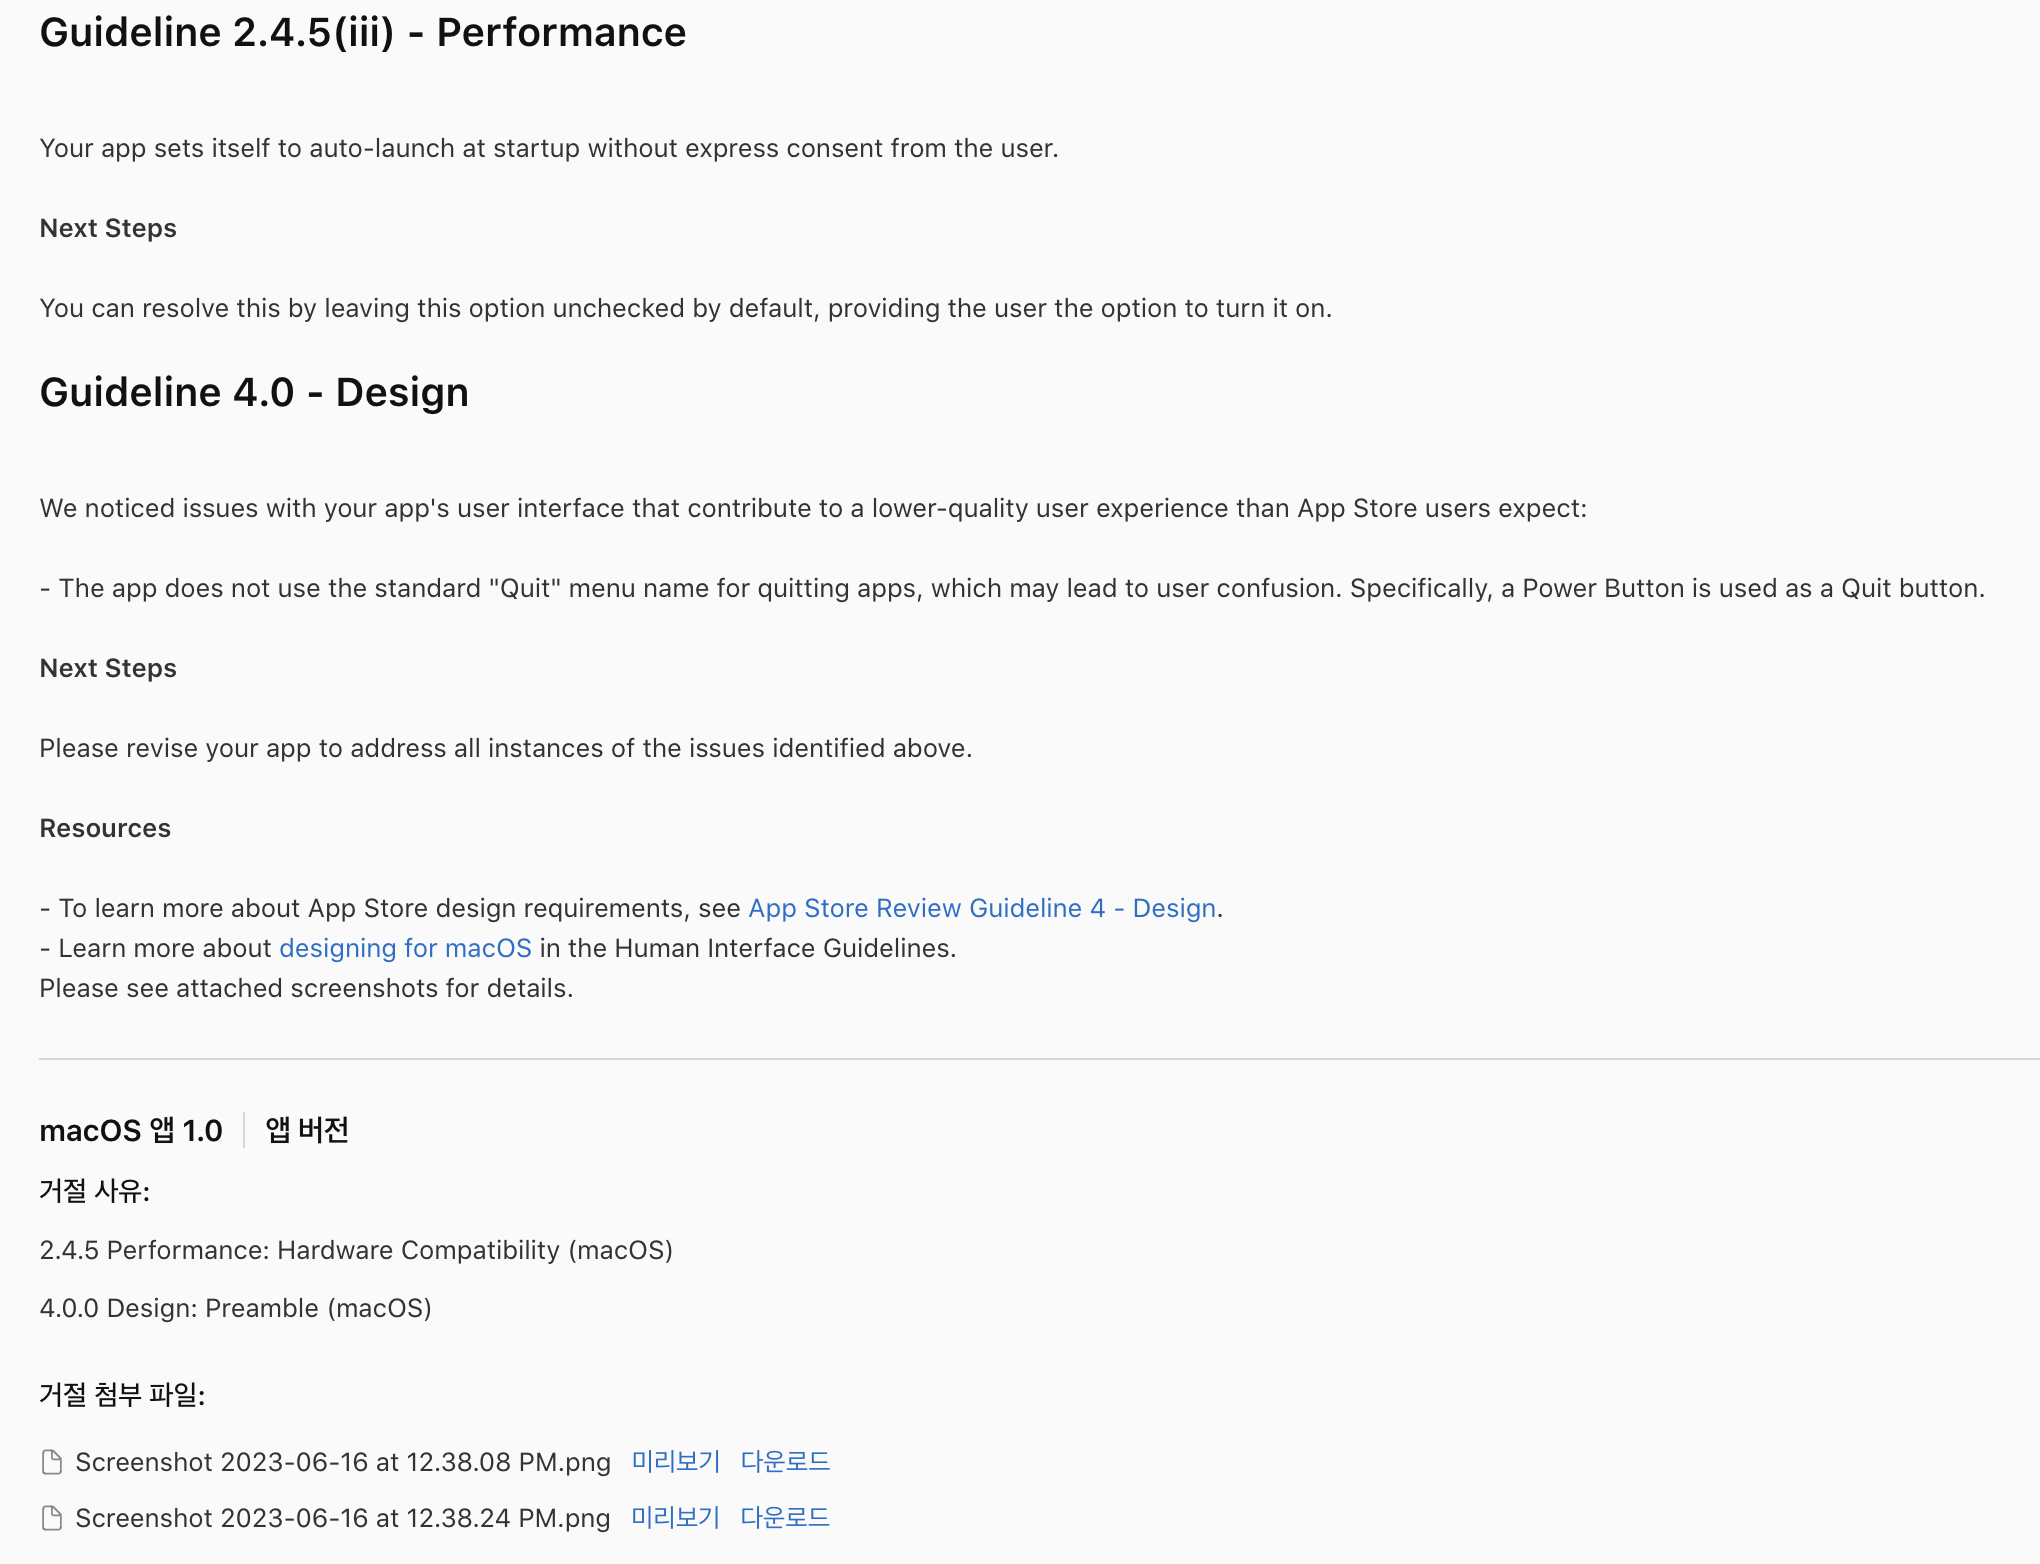Open App Store Review Guideline 4 - Design link
This screenshot has height=1564, width=2040.
(x=981, y=908)
